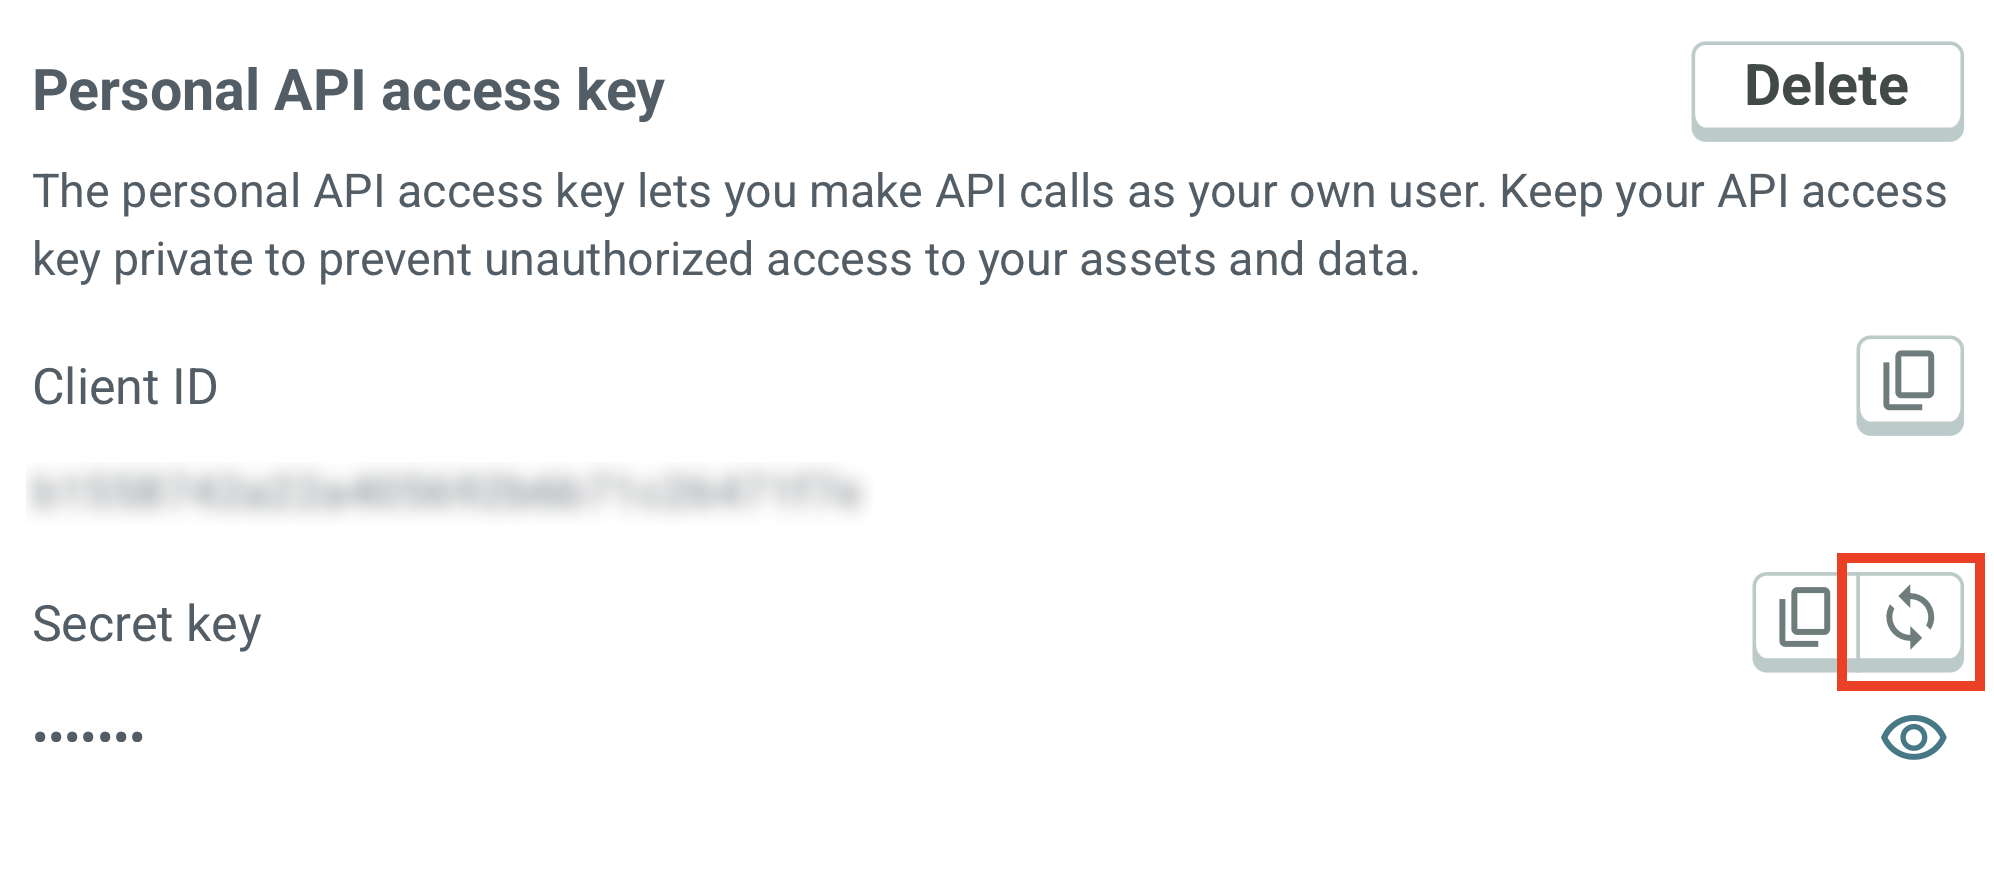This screenshot has width=1994, height=878.
Task: Toggle the eye icon to show secret
Action: (x=1912, y=738)
